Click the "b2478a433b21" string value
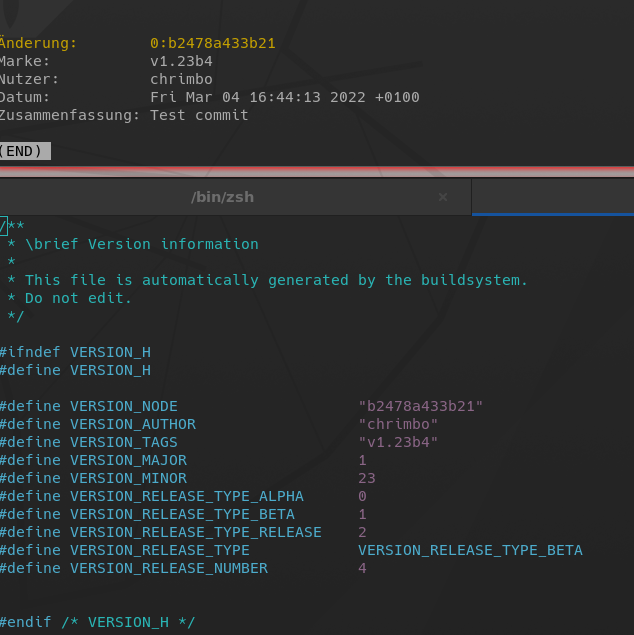 click(x=421, y=406)
